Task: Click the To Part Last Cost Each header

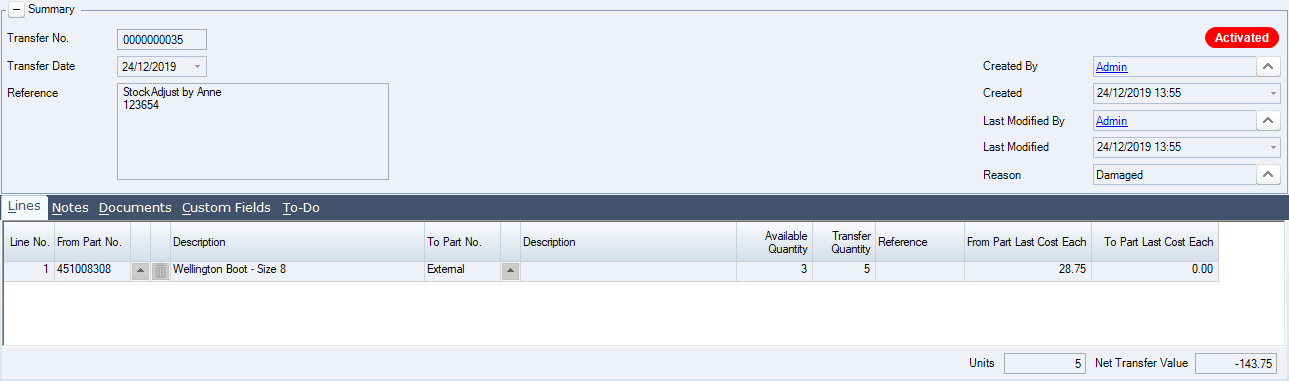Action: [x=1155, y=242]
